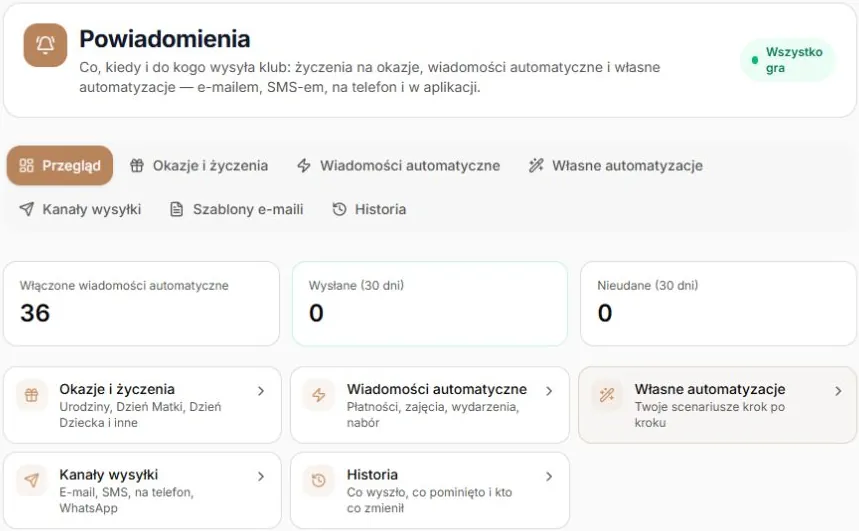Click the gift icon on Okazje i życzenia card
The height and width of the screenshot is (531, 859).
tap(32, 395)
